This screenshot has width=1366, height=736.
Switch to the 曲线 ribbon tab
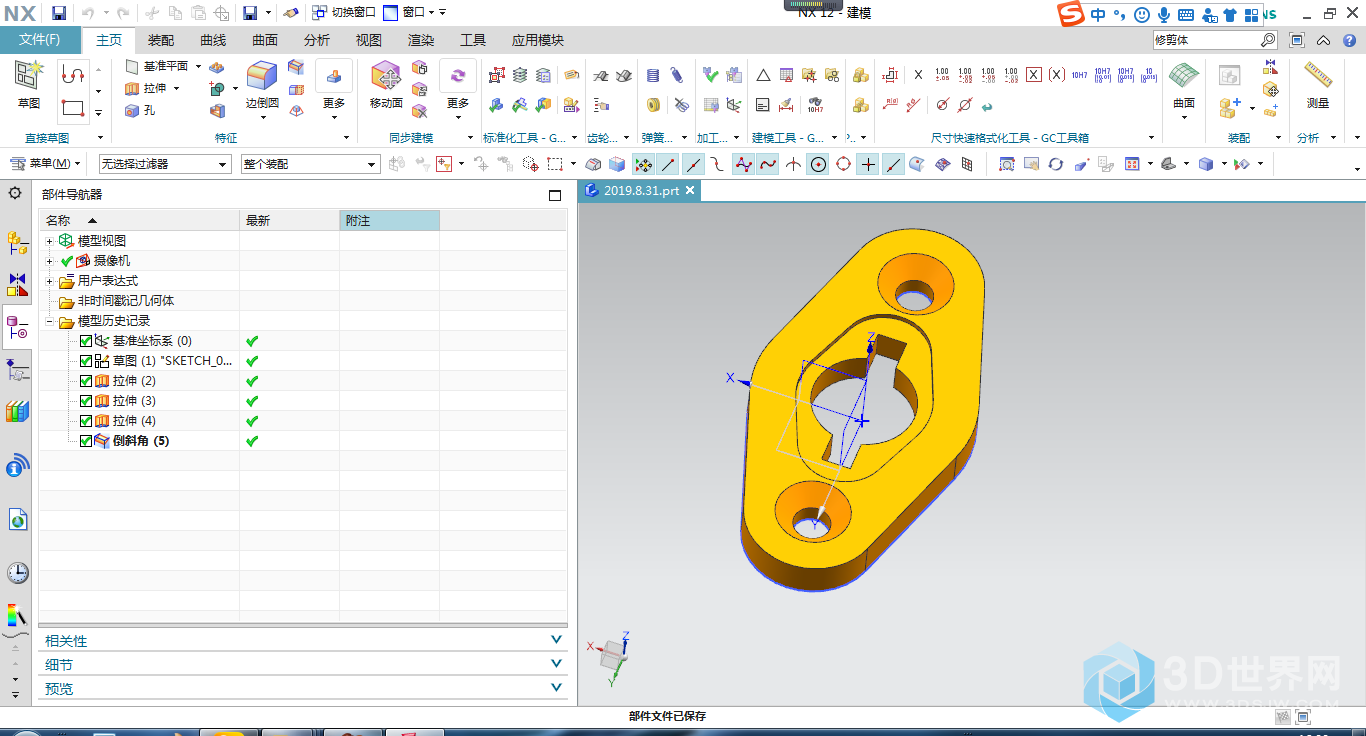pos(213,40)
